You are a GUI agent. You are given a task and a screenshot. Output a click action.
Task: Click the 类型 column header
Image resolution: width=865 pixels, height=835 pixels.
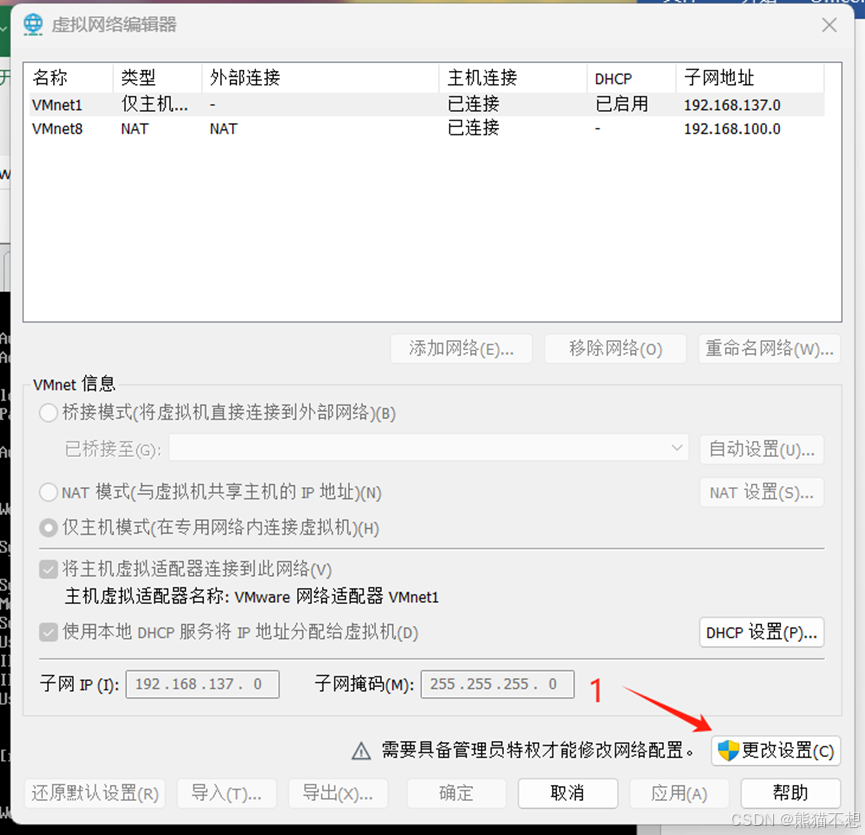(x=158, y=78)
